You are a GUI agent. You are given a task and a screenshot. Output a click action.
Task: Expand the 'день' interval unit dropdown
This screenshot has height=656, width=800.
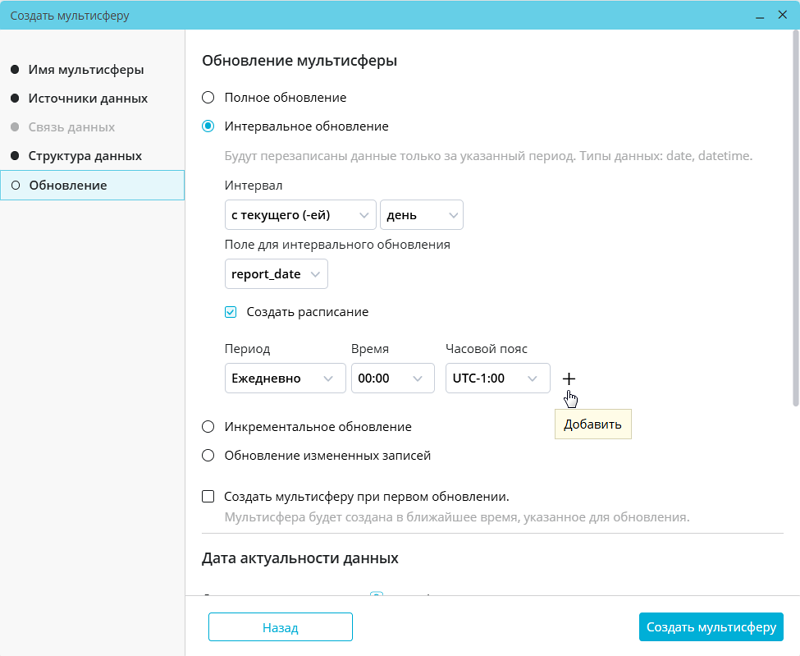(421, 215)
